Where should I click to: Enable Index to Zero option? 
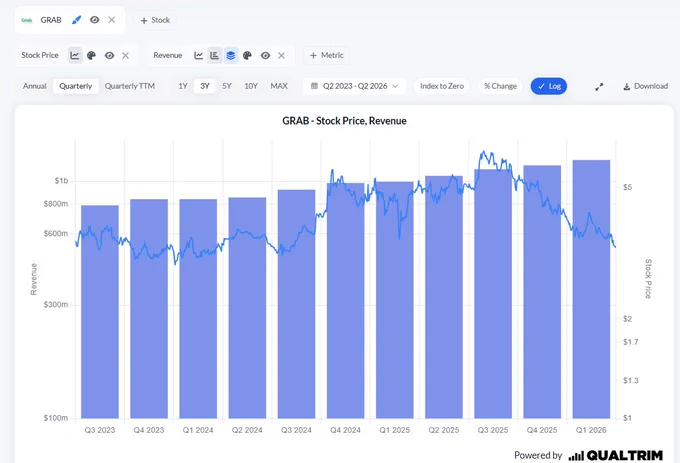point(442,86)
